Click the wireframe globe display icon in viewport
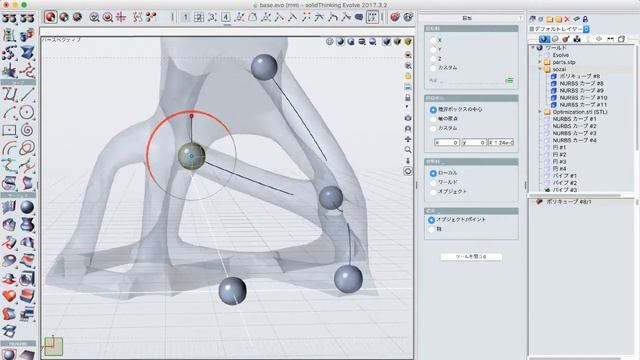The height and width of the screenshot is (360, 640). (x=330, y=42)
